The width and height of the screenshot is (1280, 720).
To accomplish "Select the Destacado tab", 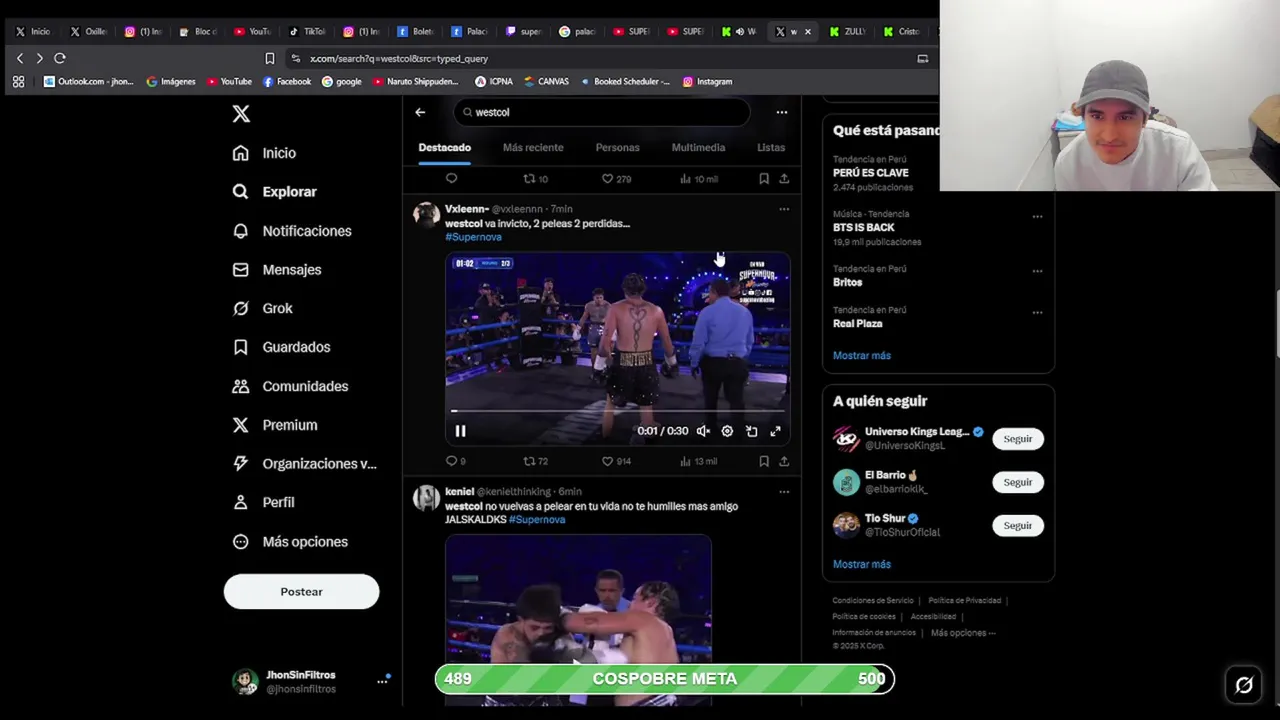I will (444, 148).
